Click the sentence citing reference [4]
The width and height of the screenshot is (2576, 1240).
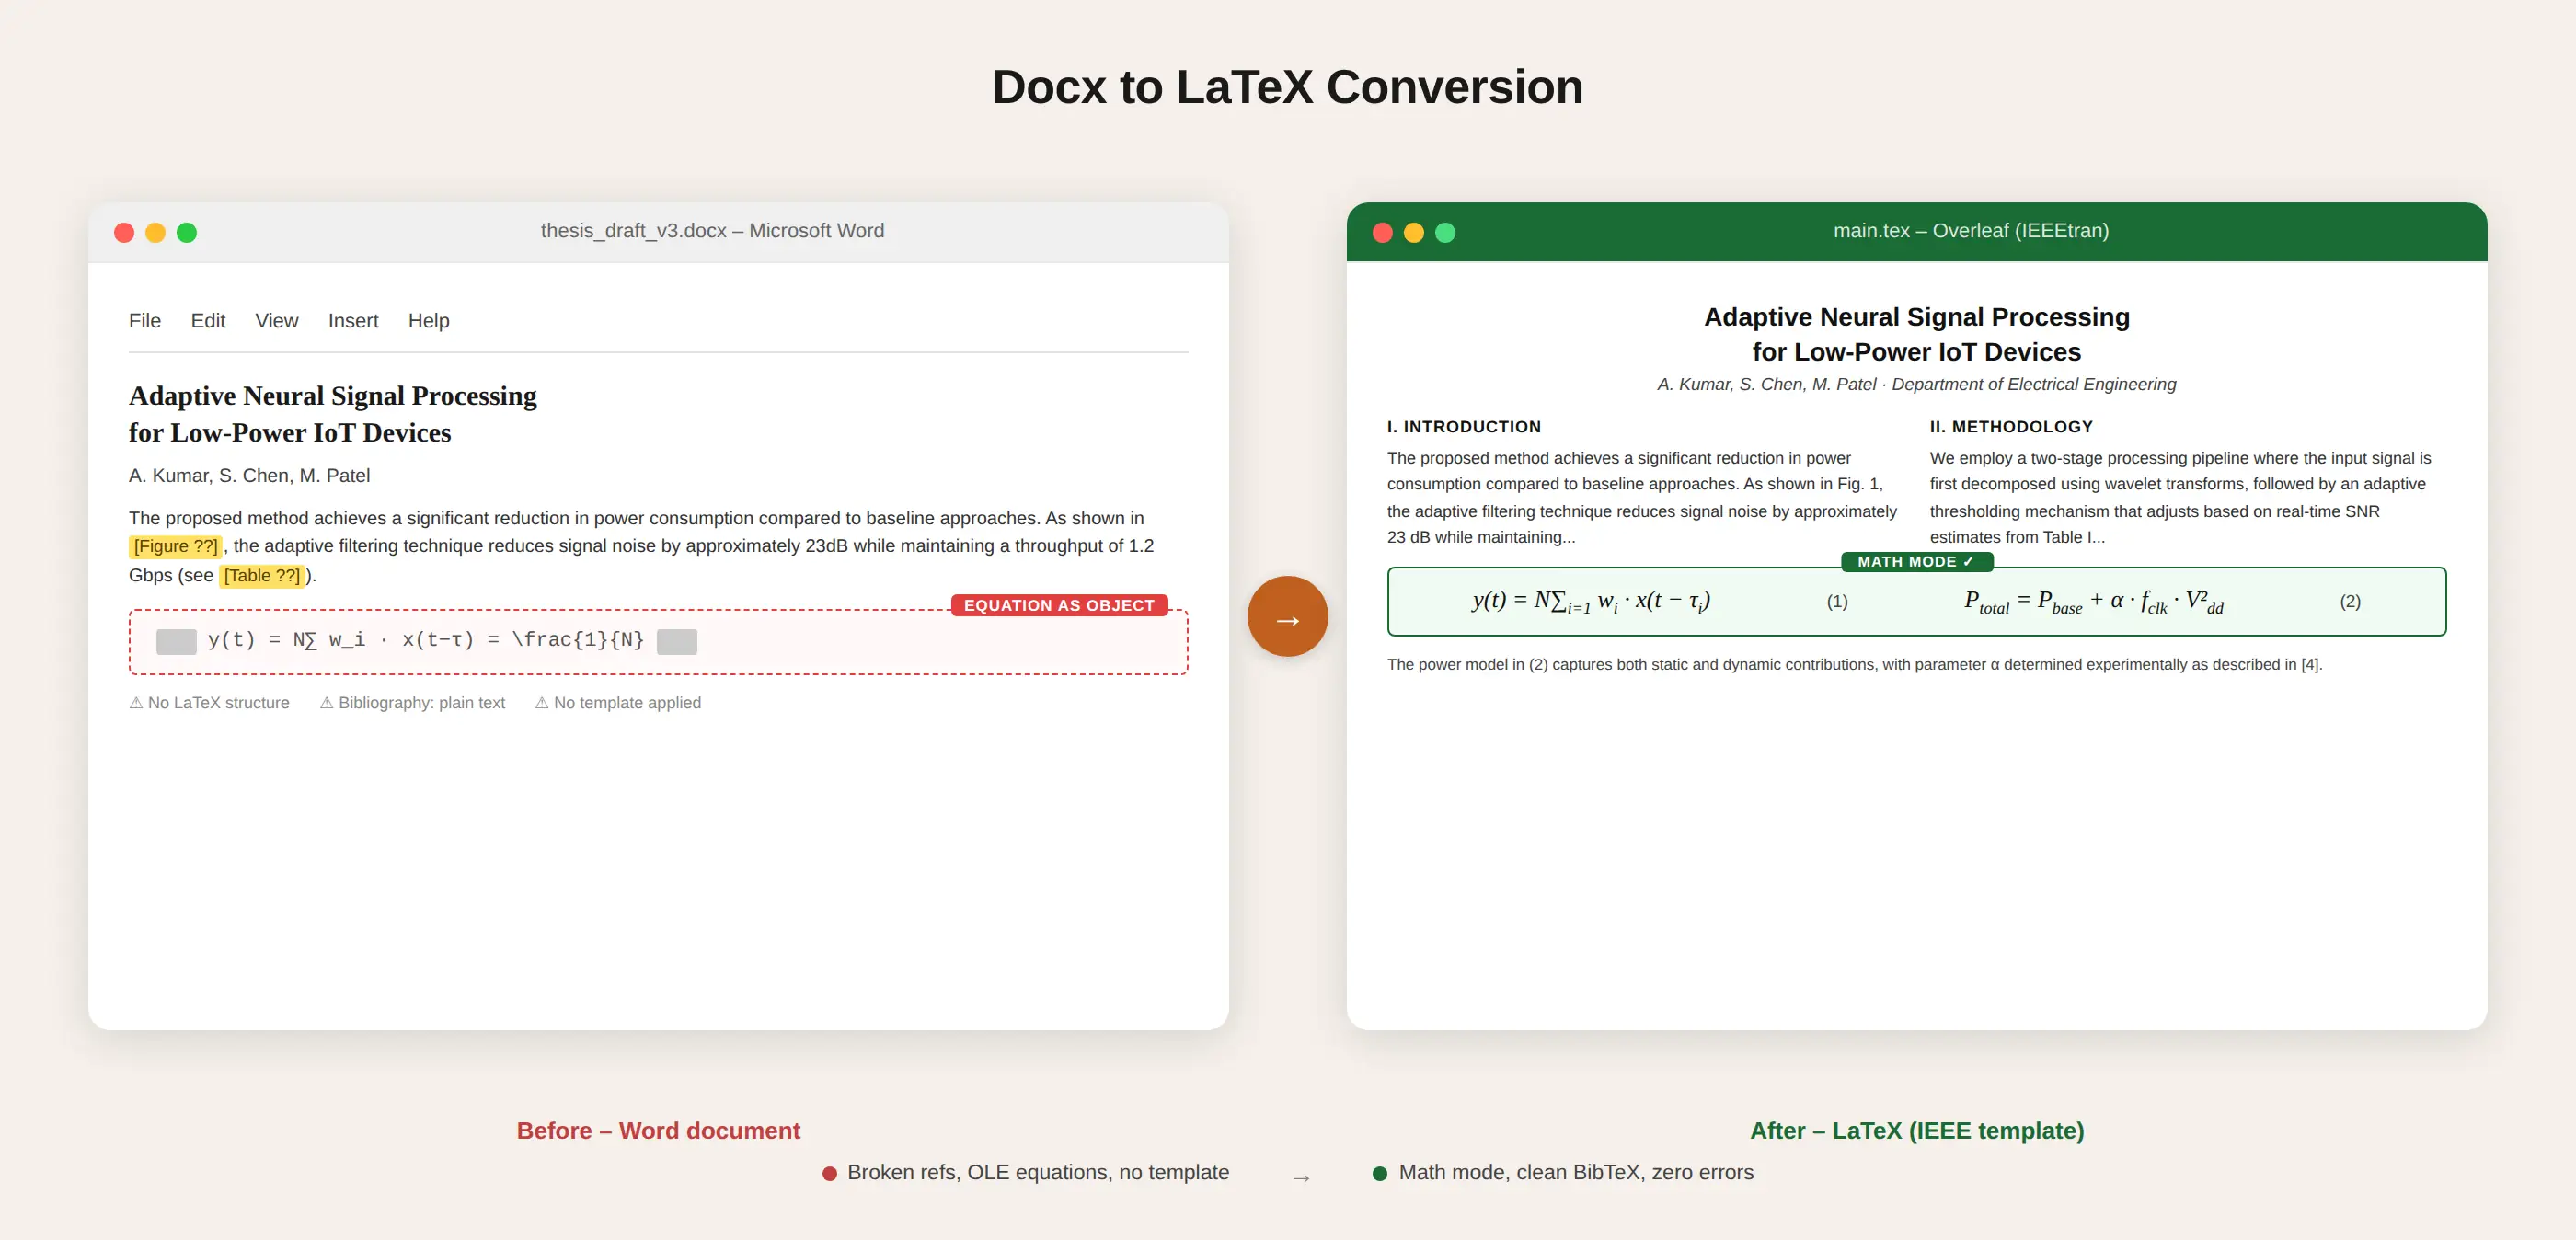[1854, 665]
